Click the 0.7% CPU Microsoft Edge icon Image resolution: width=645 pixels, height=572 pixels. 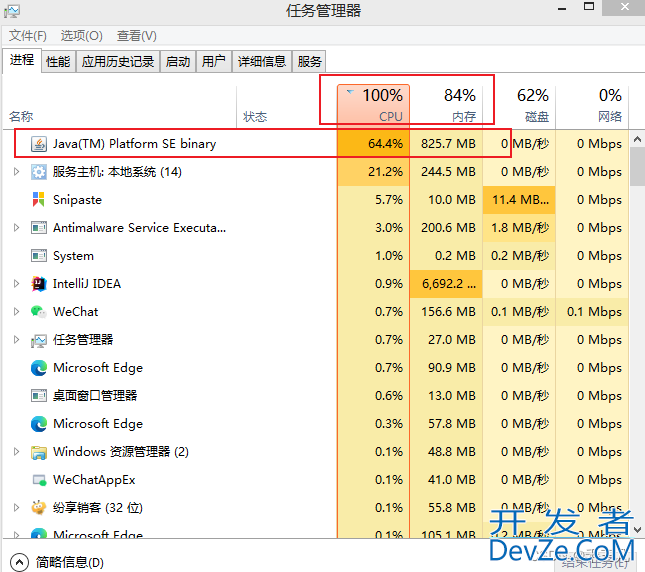[39, 368]
